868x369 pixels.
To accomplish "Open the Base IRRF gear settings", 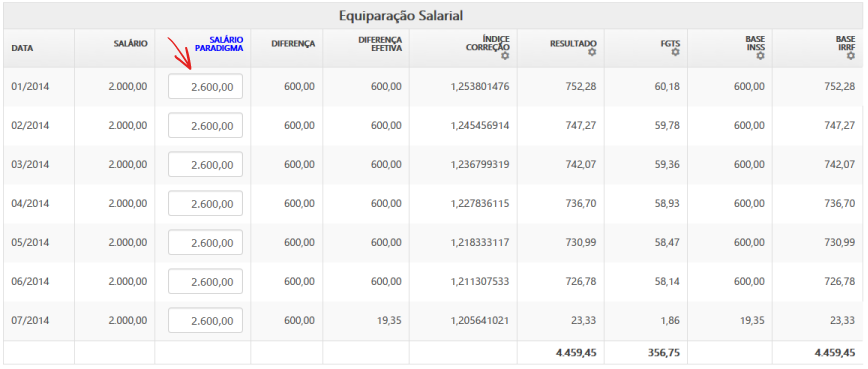I will pos(850,56).
